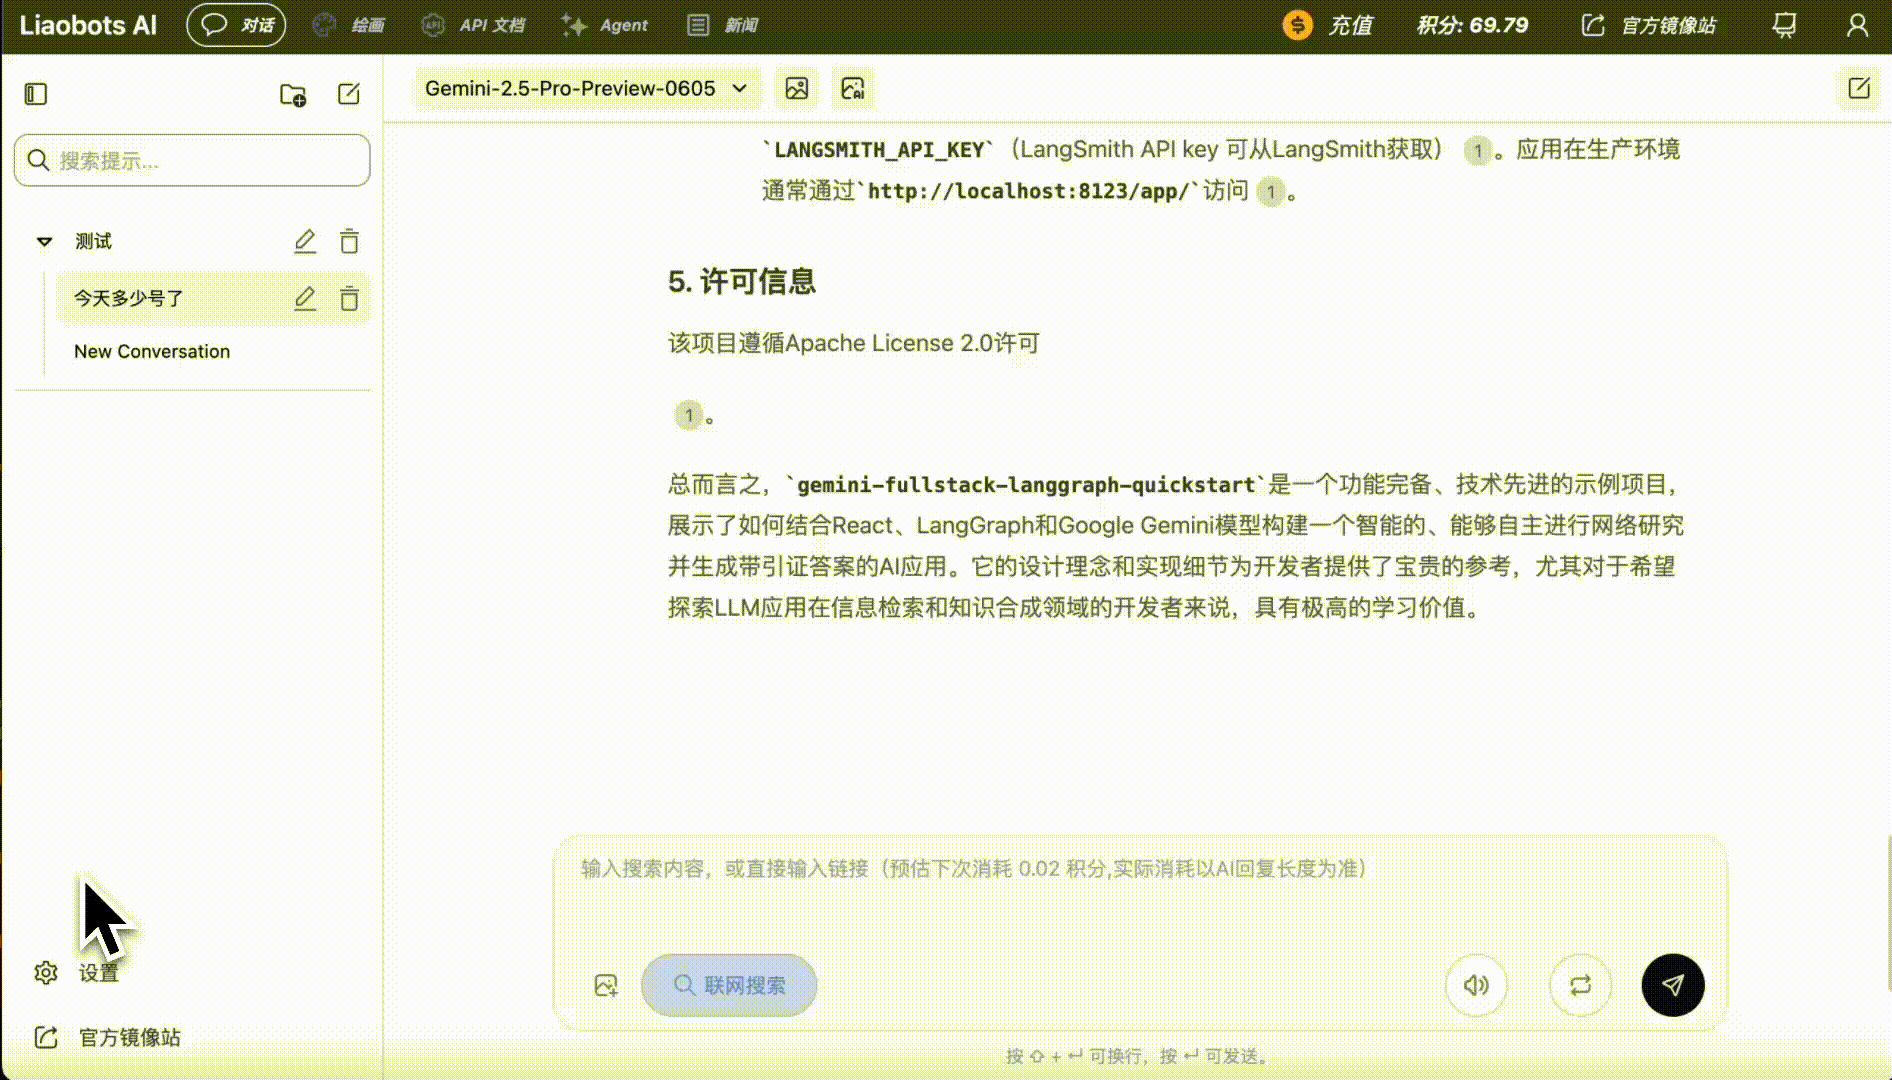Open 设置 settings in sidebar

(77, 973)
